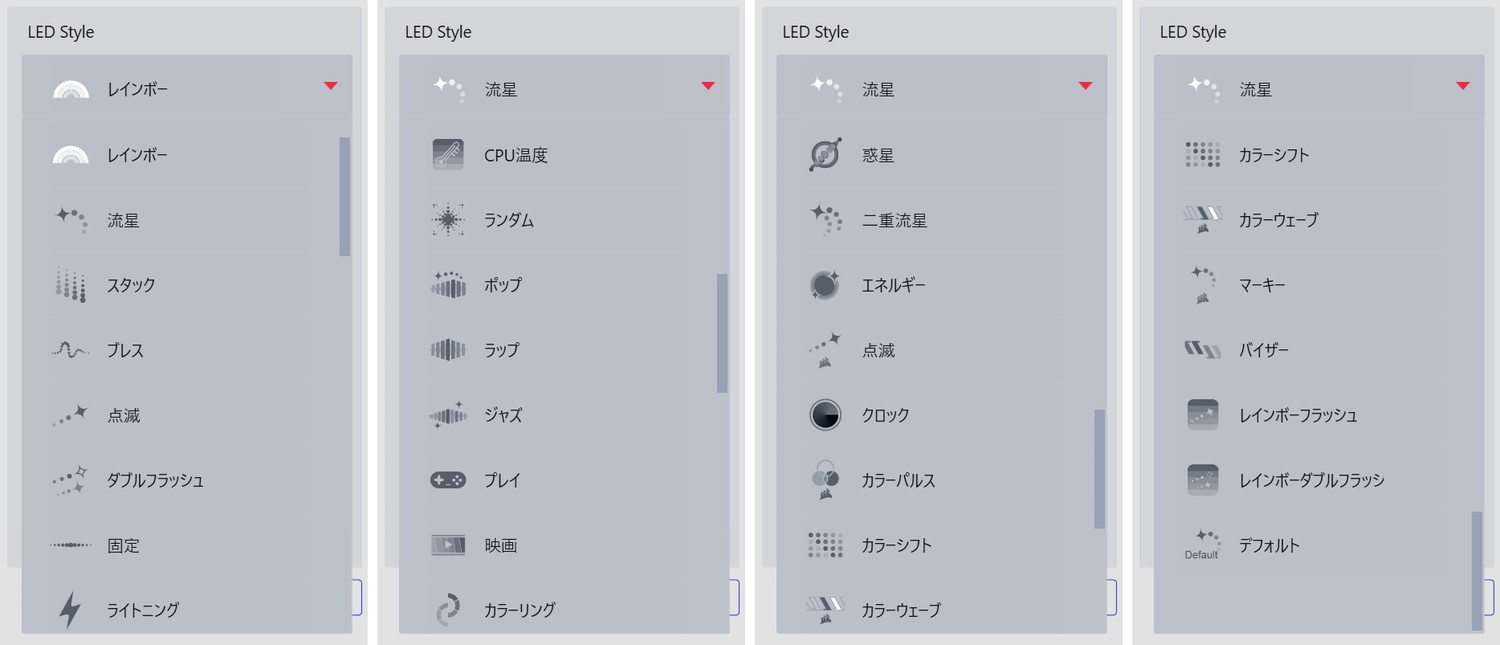
Task: Choose the プレイ gamepad icon
Action: tap(447, 480)
